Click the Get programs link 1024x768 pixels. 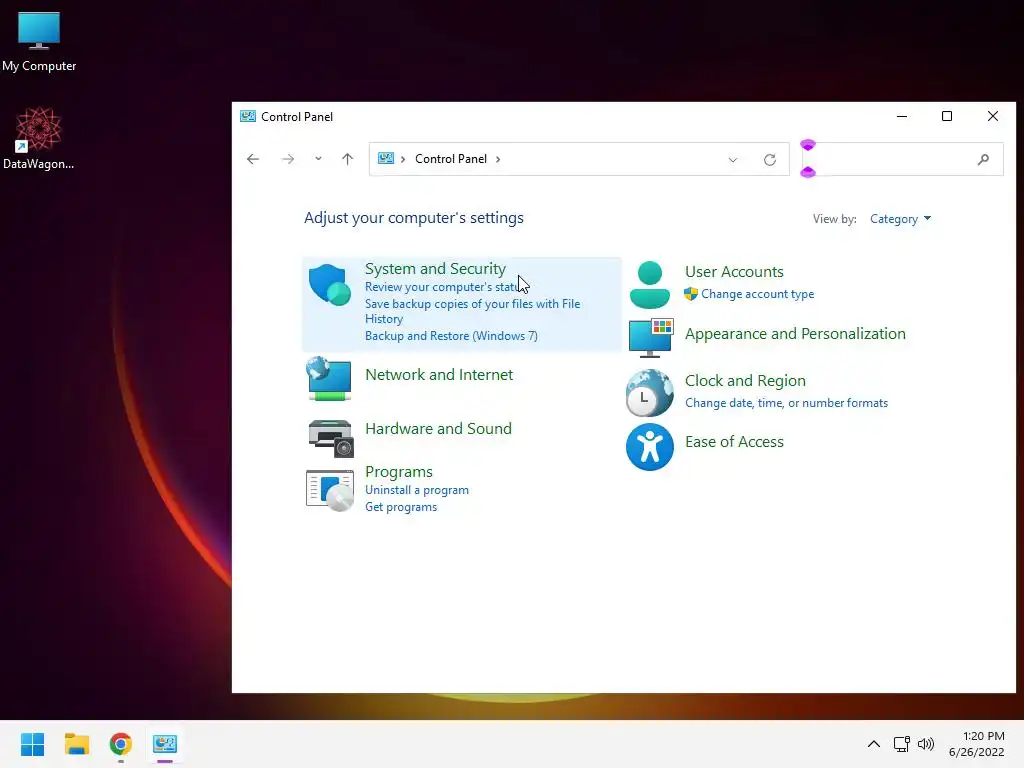point(401,507)
